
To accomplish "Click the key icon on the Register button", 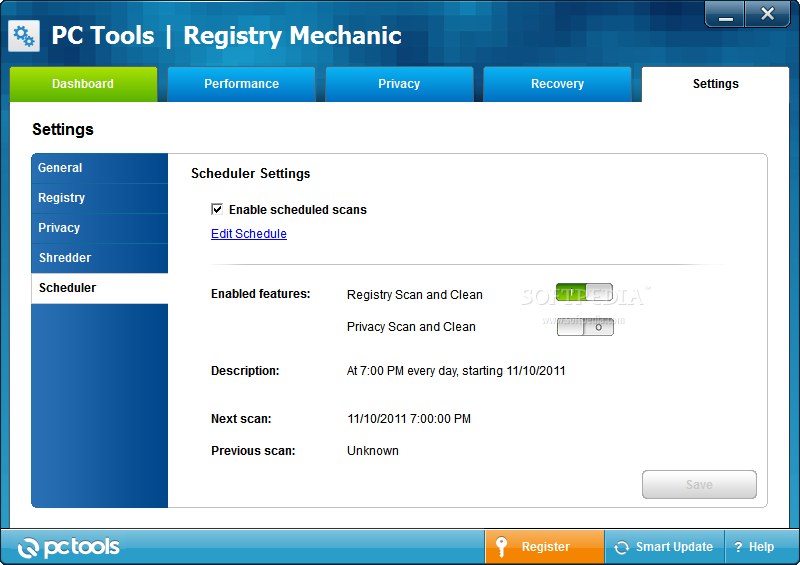I will pos(502,547).
